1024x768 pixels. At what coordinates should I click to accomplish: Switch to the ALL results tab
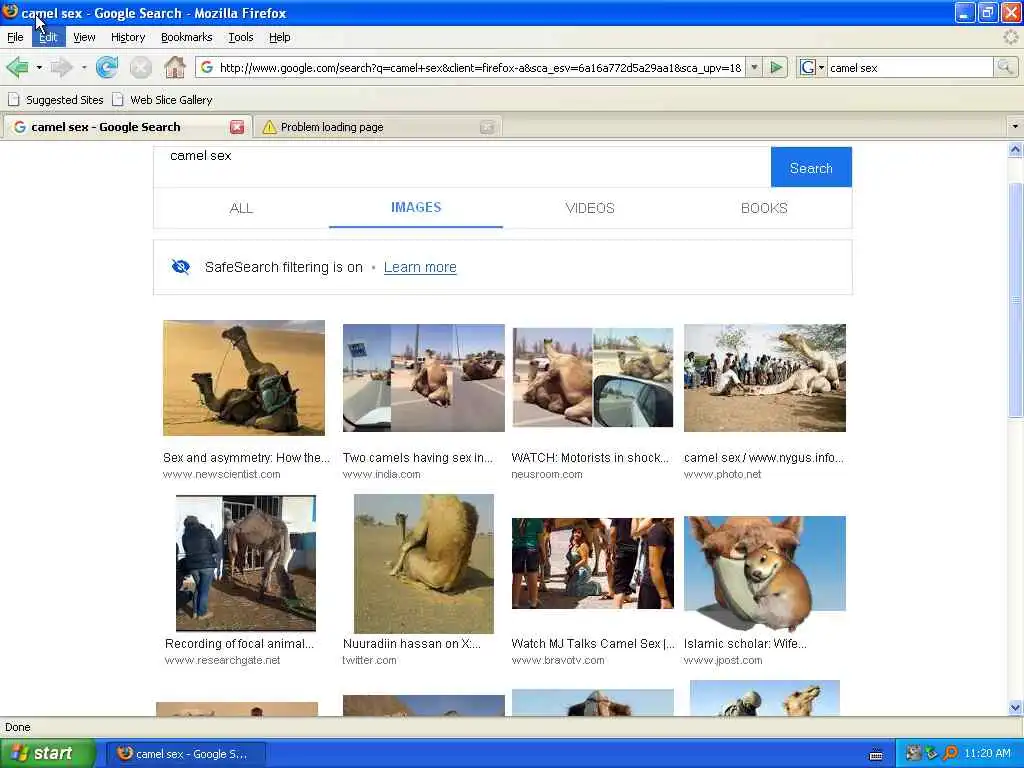[241, 208]
